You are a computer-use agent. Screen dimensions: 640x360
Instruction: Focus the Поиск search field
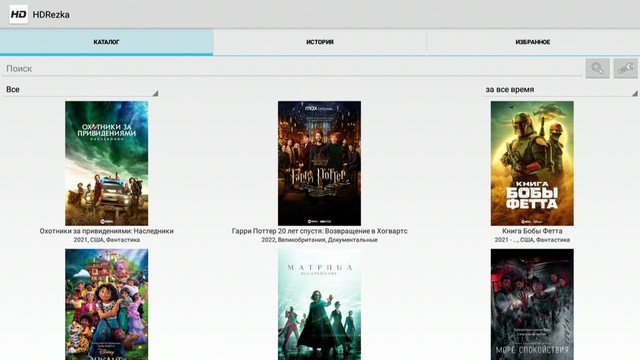click(x=291, y=69)
